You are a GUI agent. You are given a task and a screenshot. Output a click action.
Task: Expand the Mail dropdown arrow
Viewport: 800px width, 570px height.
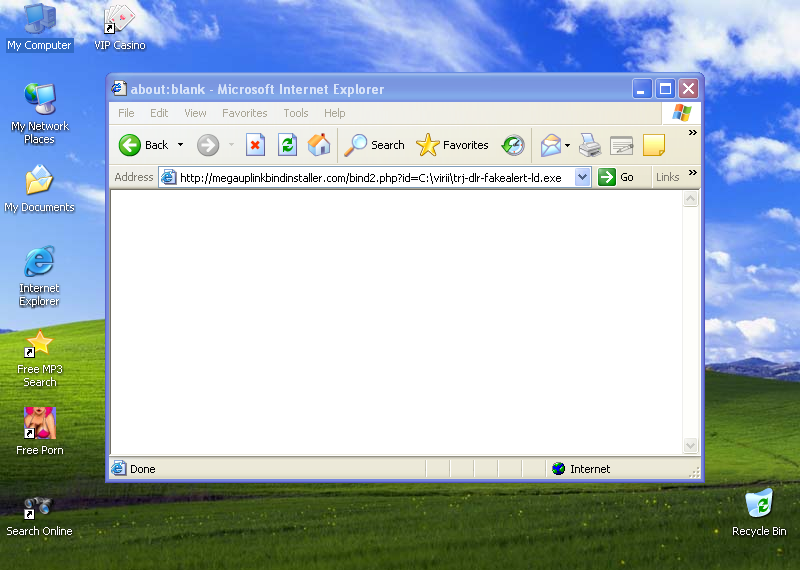pos(567,145)
